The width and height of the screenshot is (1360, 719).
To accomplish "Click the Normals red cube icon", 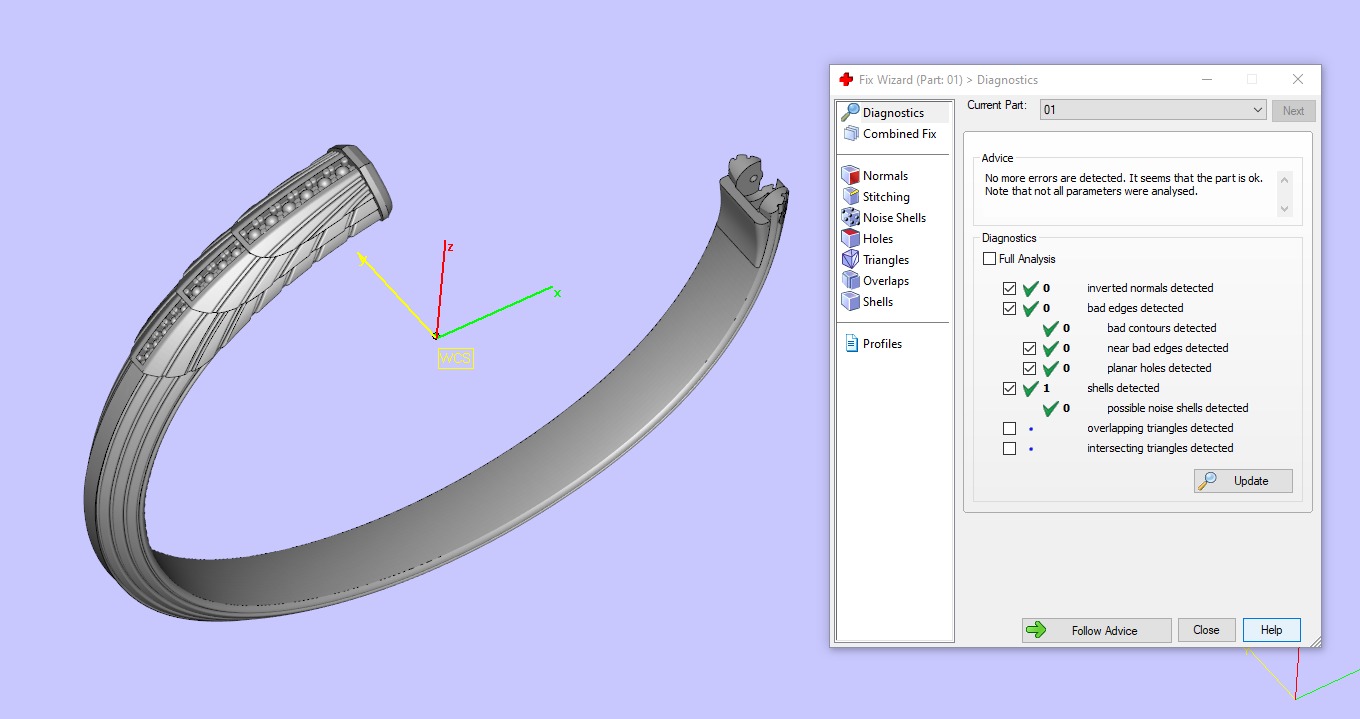I will pyautogui.click(x=851, y=175).
